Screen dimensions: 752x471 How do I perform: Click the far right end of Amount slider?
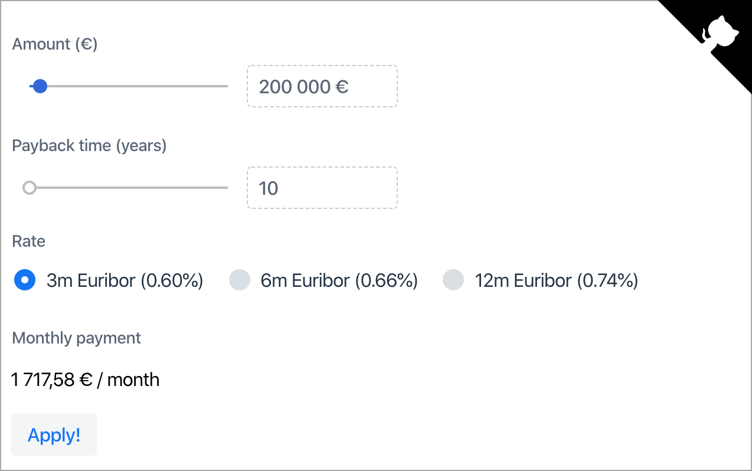(x=225, y=86)
